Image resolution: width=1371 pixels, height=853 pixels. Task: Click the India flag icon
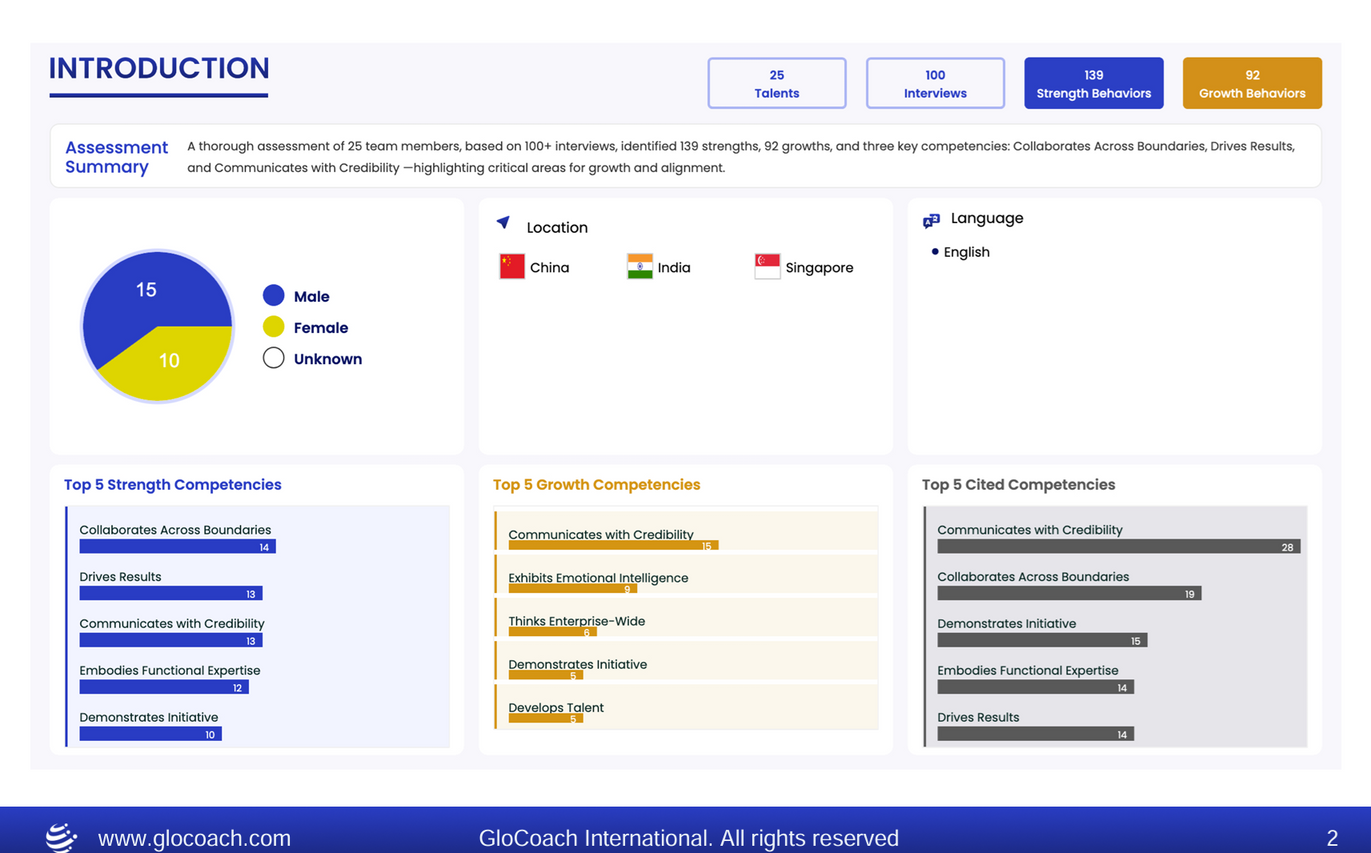640,267
